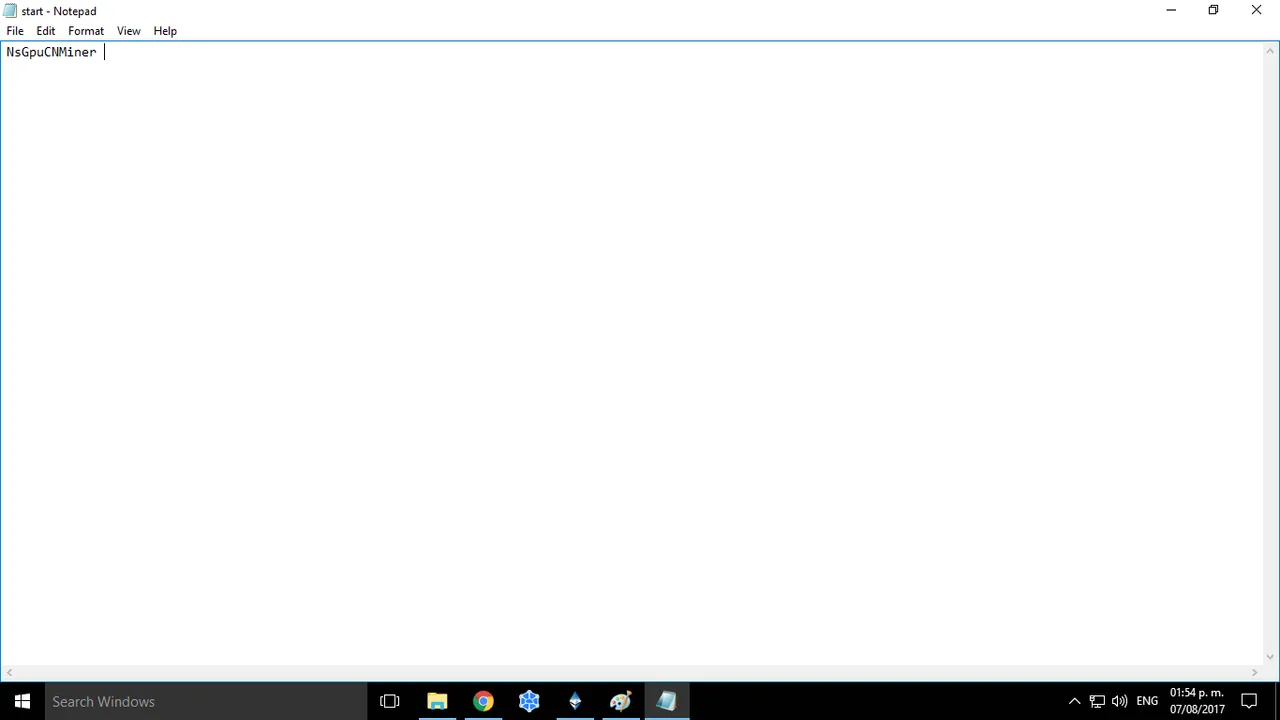Click the NsGpuCNMiner text in the editor
Viewport: 1280px width, 720px height.
coord(51,52)
